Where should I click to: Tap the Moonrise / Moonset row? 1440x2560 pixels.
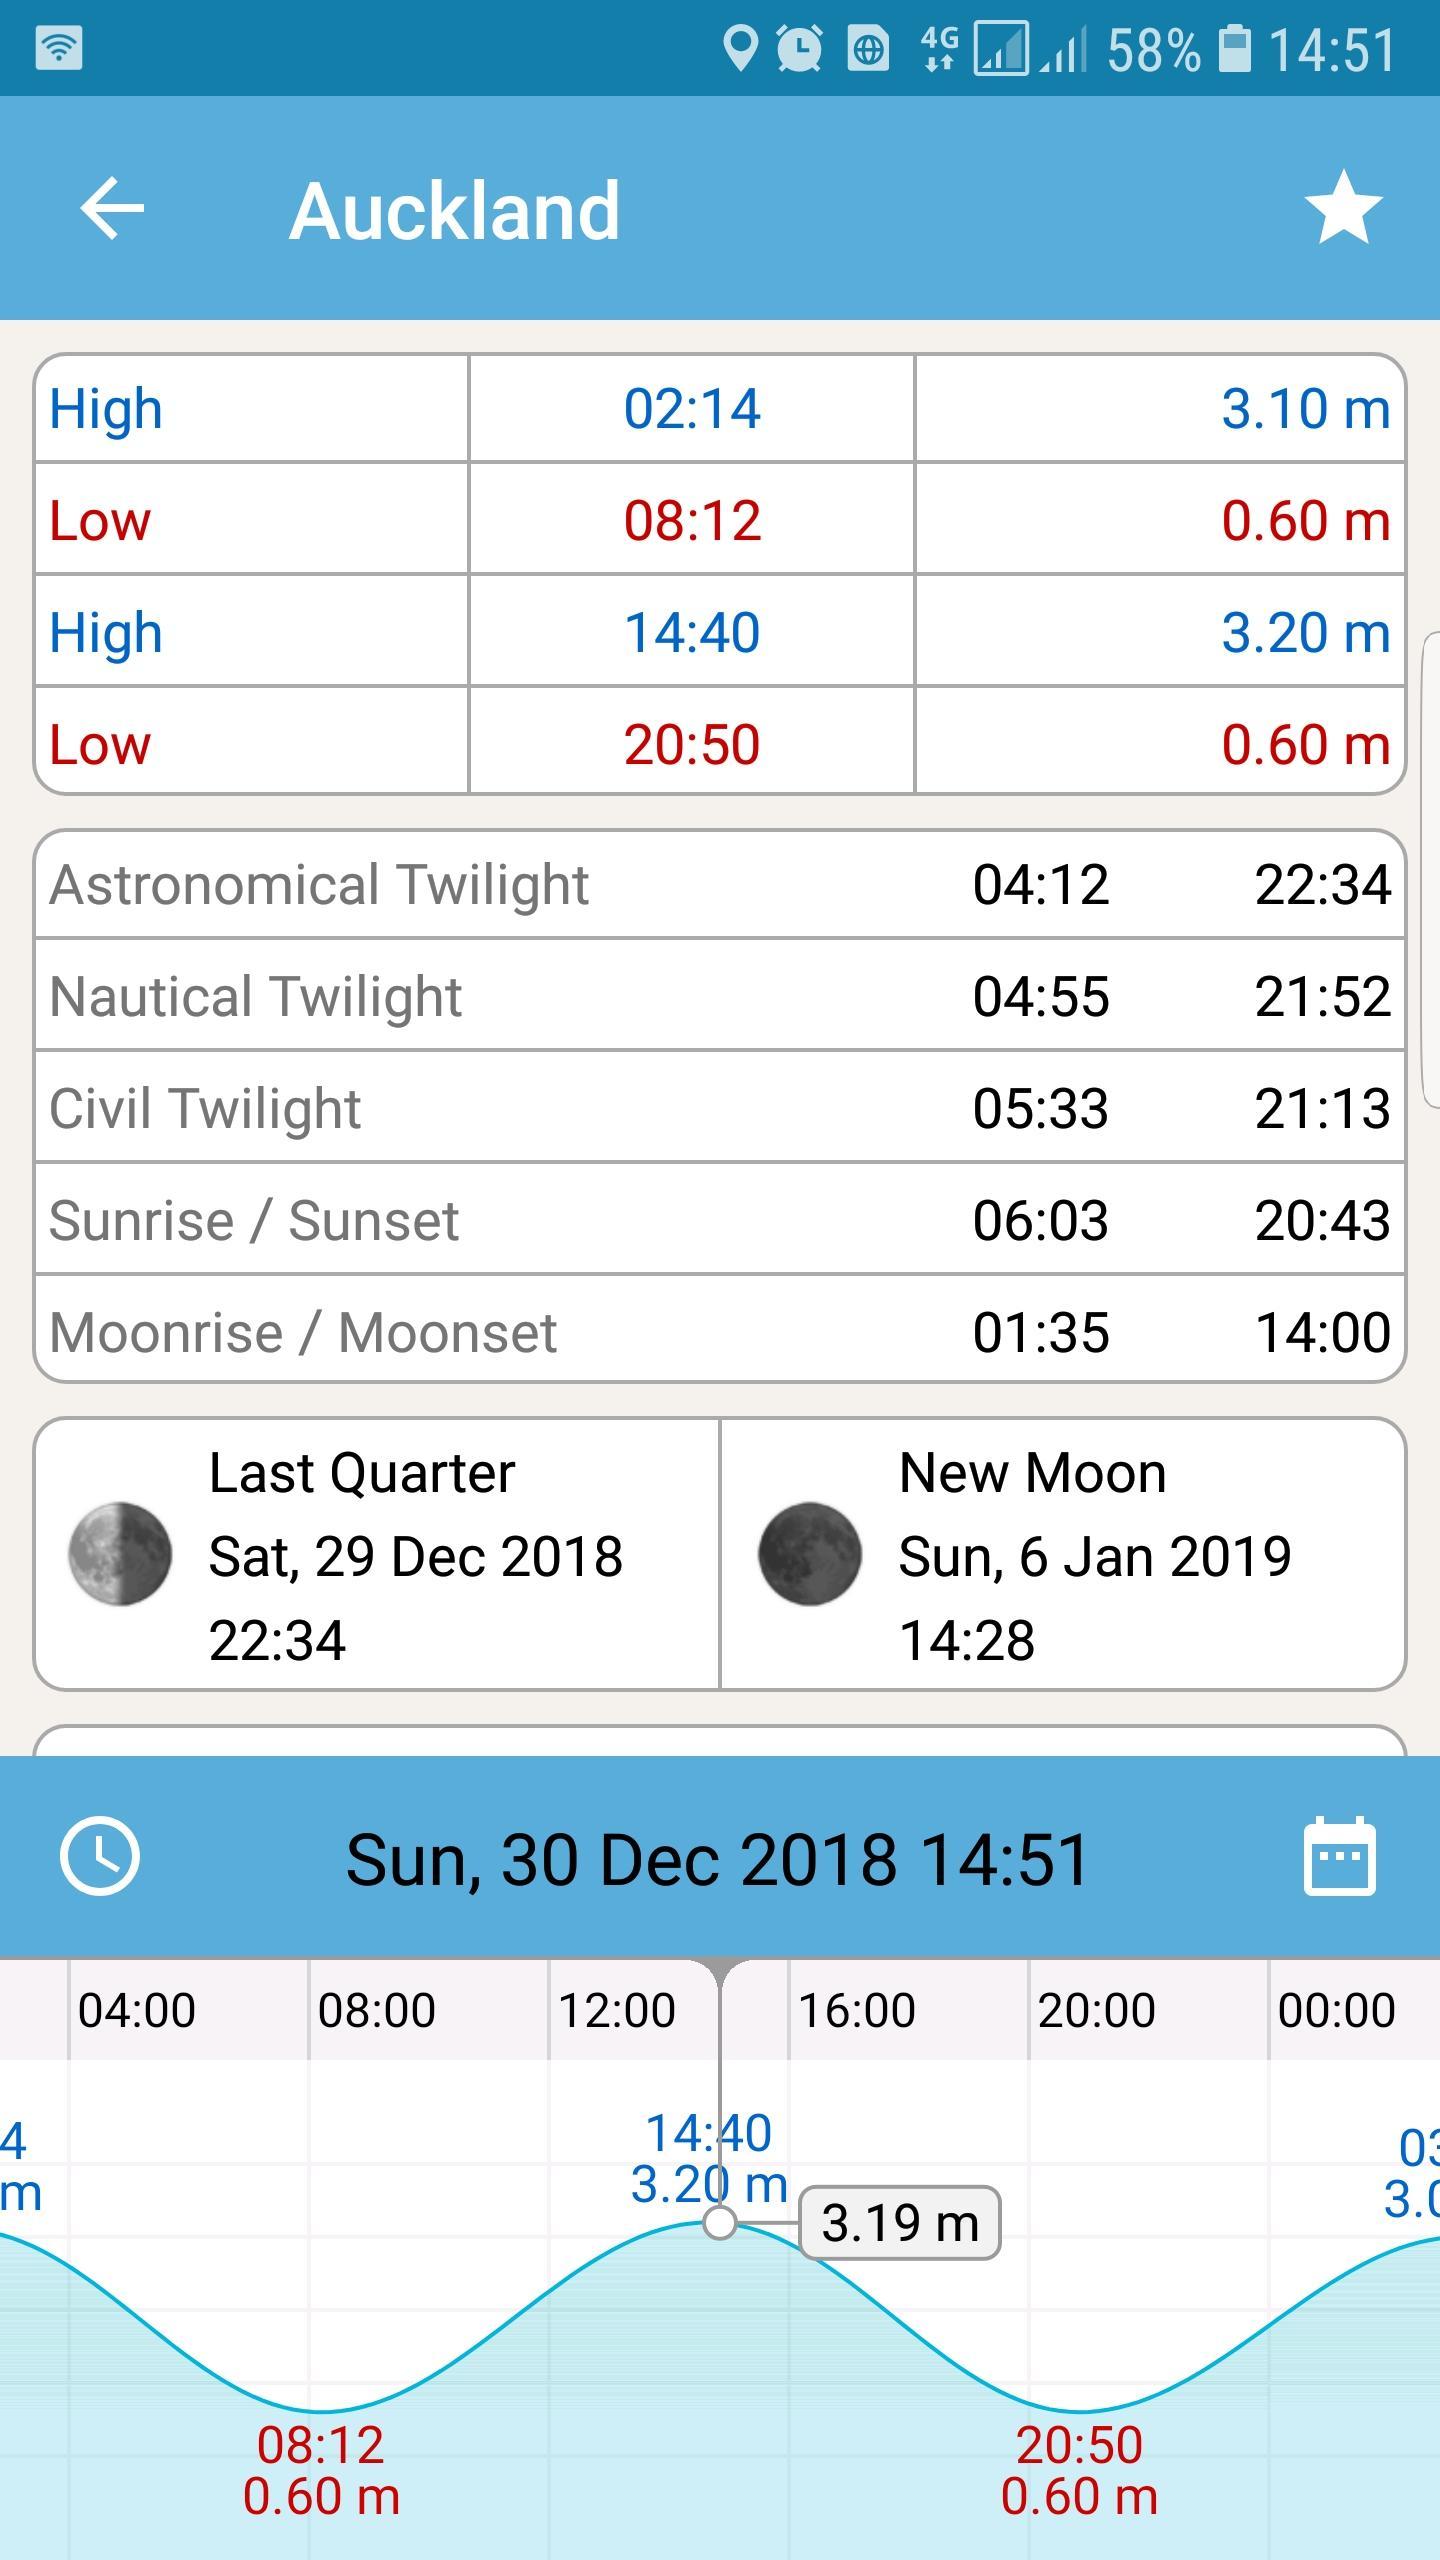click(x=720, y=1332)
